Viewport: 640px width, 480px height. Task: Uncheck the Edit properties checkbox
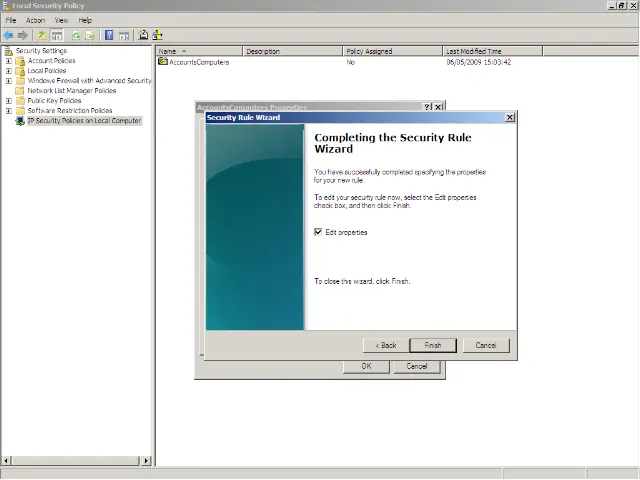point(319,232)
